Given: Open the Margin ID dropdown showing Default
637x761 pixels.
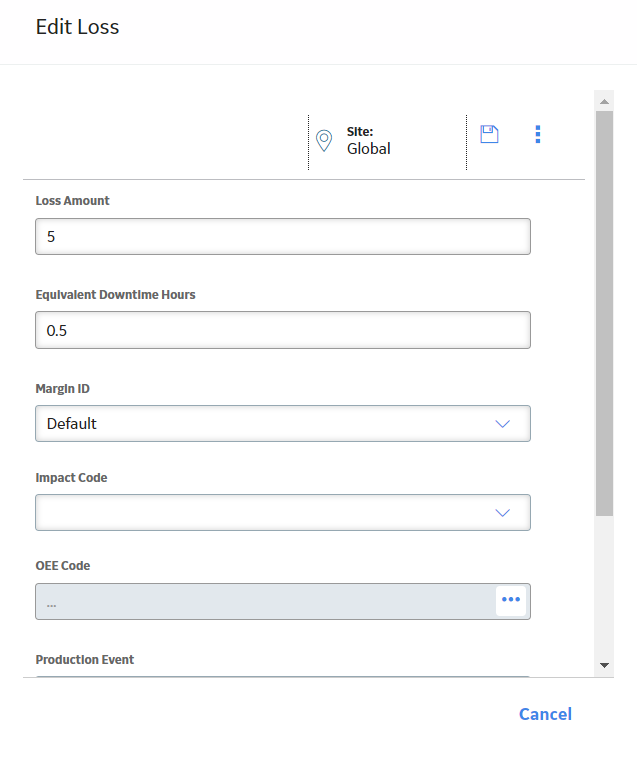Looking at the screenshot, I should [283, 424].
